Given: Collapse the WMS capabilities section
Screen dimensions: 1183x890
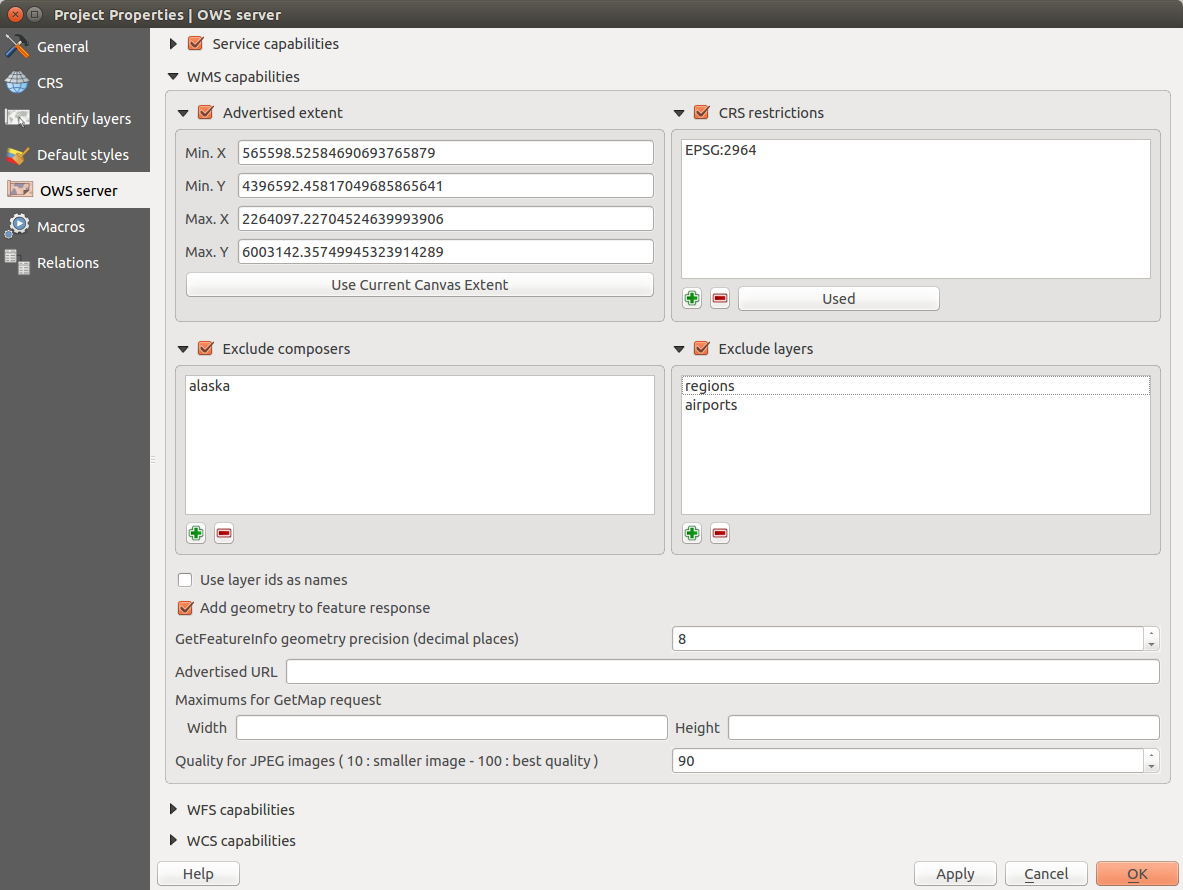Looking at the screenshot, I should [x=174, y=76].
